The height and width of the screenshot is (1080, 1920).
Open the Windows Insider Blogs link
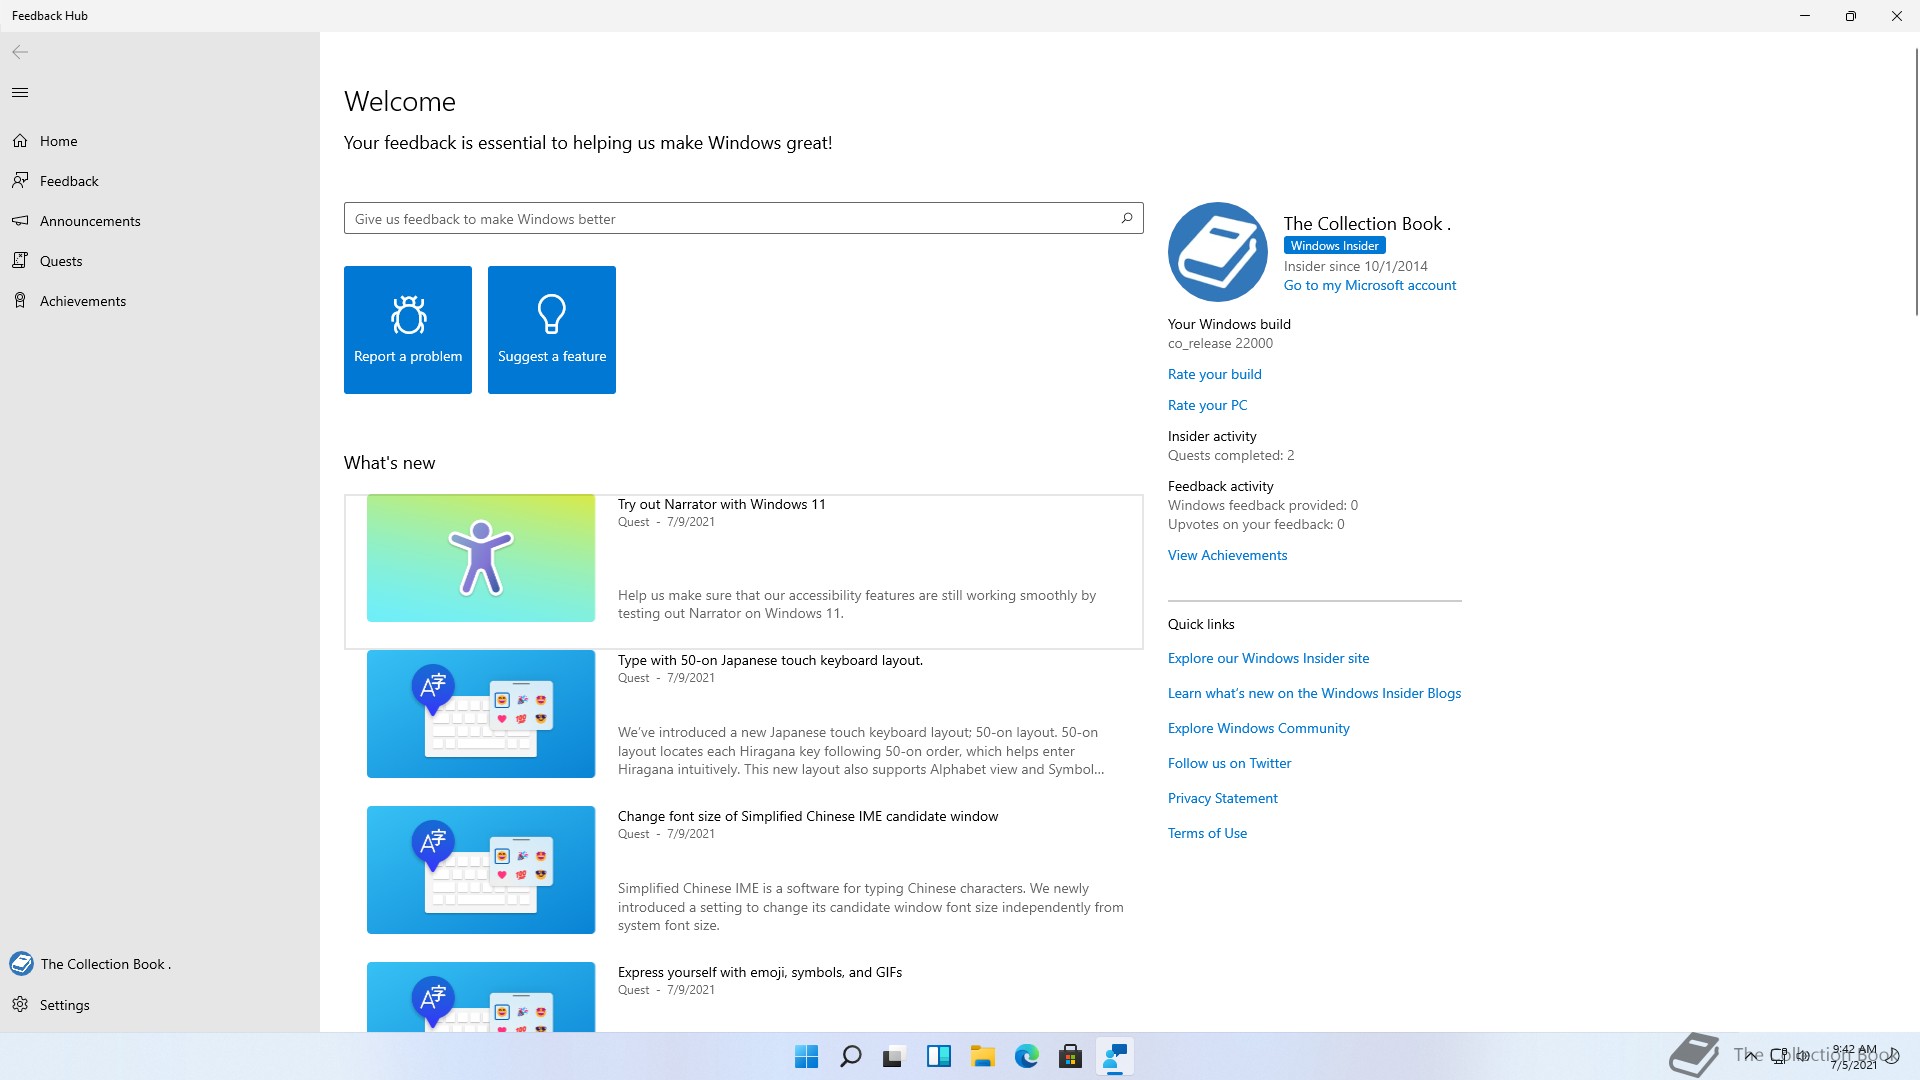(x=1315, y=693)
